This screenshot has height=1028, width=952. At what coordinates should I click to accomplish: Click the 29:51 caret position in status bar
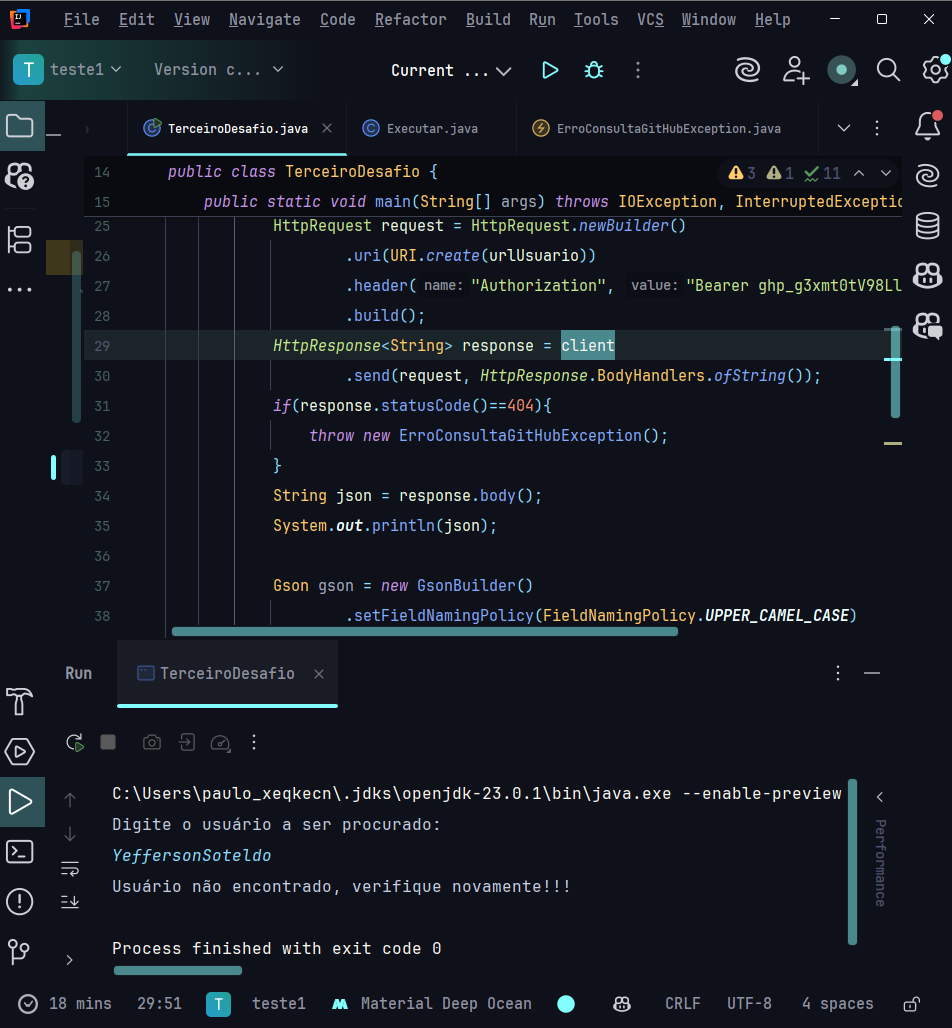pos(159,1004)
